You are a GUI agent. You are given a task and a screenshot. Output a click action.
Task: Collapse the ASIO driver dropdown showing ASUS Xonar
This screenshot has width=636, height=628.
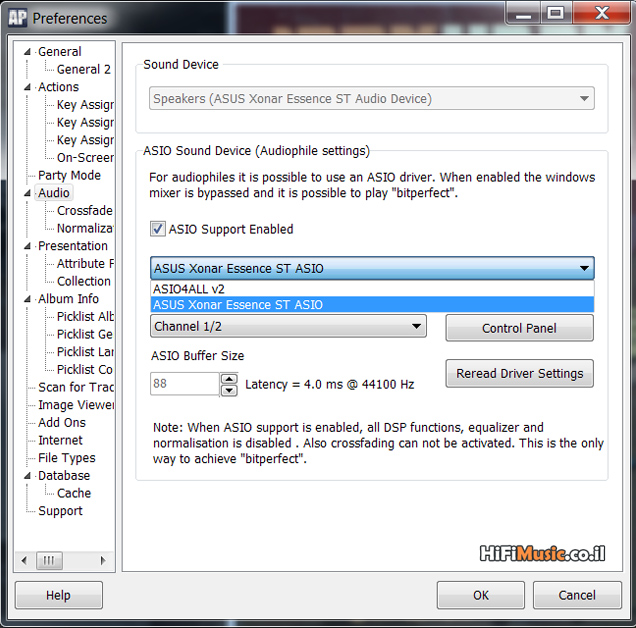[x=372, y=268]
